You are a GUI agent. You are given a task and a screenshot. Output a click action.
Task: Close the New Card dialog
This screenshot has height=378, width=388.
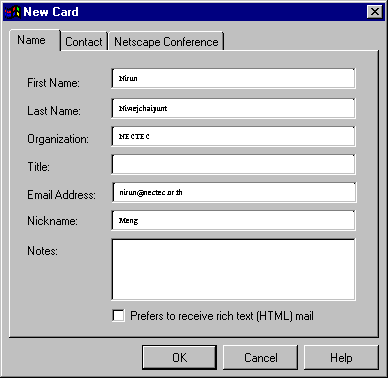click(x=375, y=12)
